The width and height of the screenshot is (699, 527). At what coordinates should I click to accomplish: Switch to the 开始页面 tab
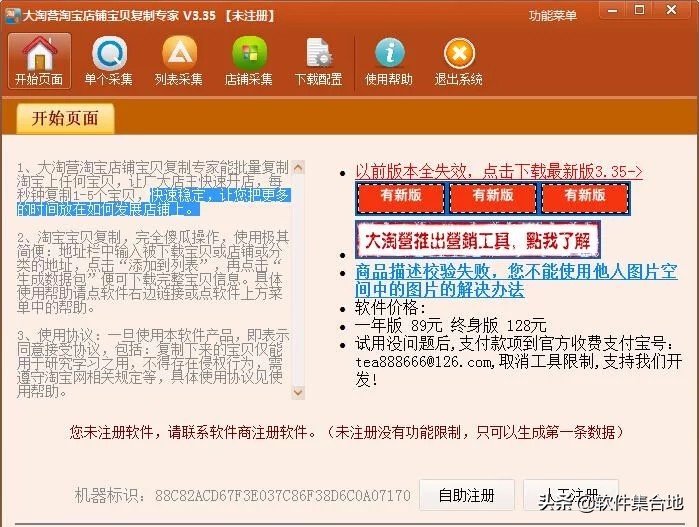point(65,119)
